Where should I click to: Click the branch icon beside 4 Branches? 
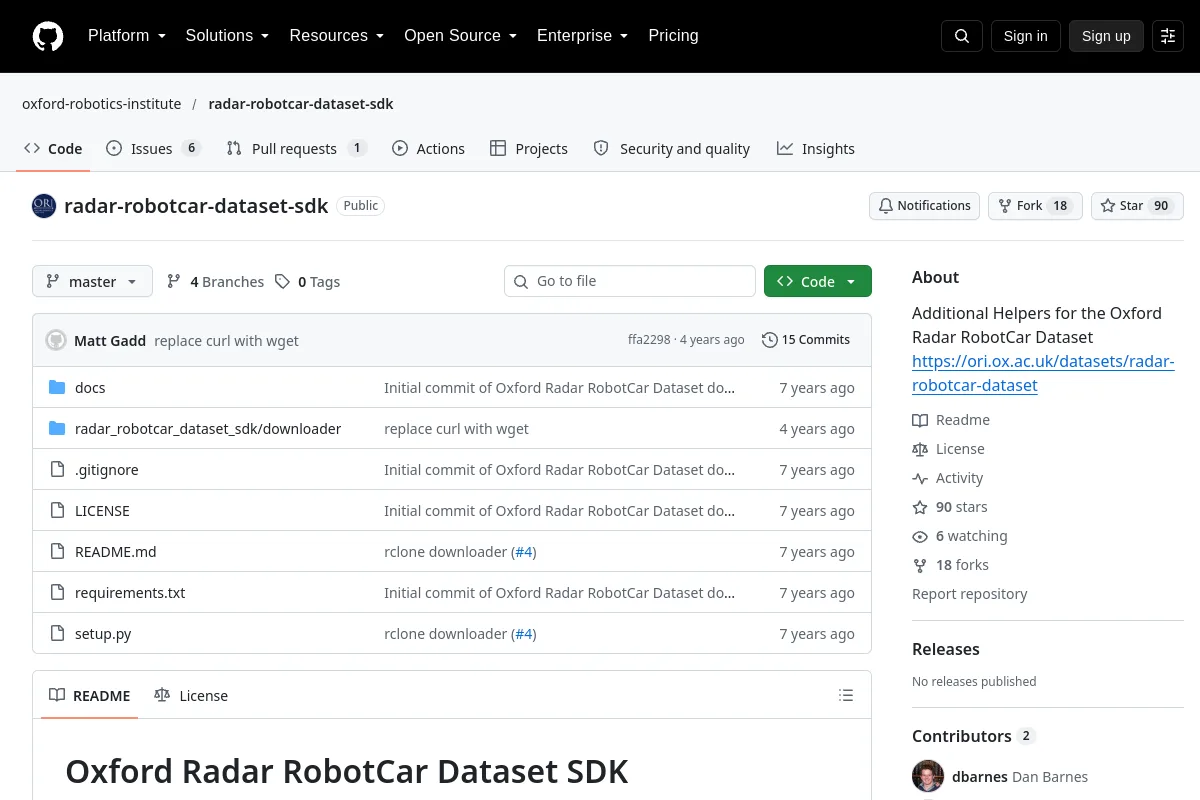(x=174, y=282)
